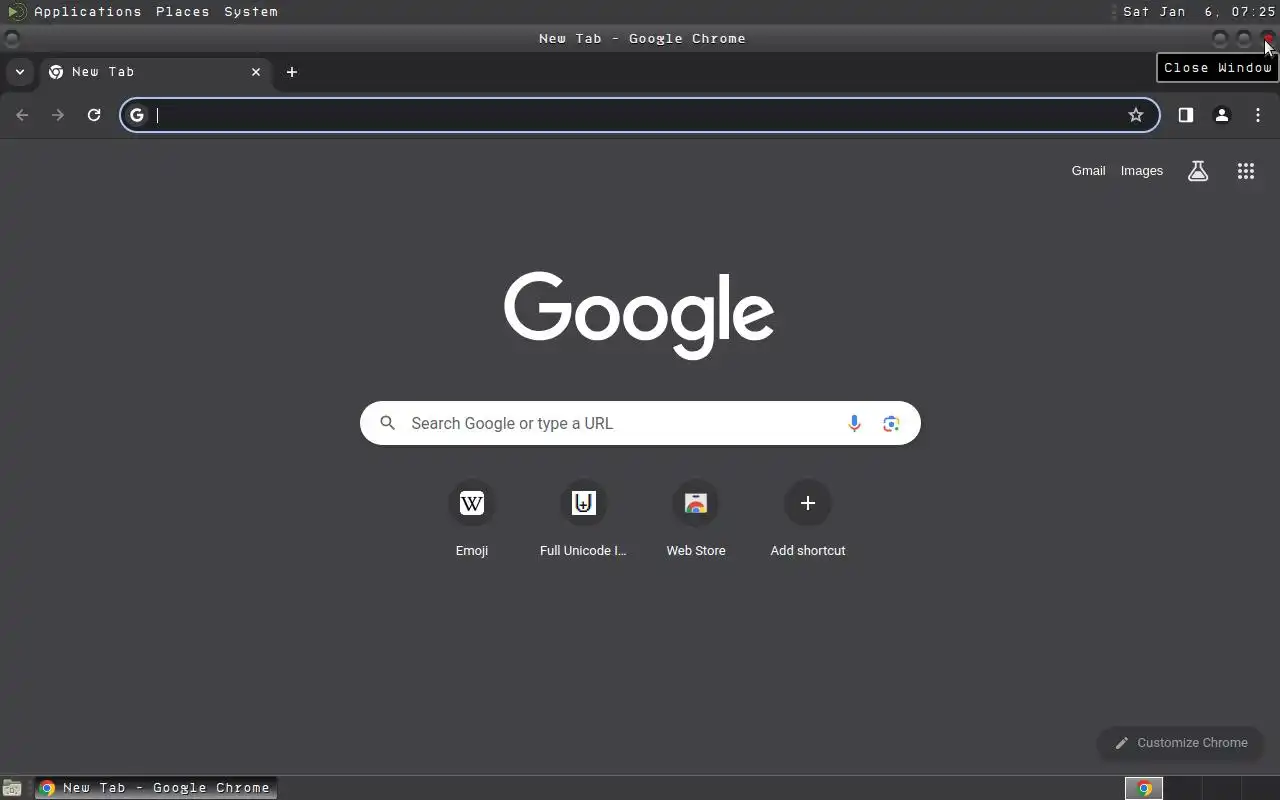Search by image with Google Lens icon
Screen dimensions: 1280x800
tap(891, 423)
